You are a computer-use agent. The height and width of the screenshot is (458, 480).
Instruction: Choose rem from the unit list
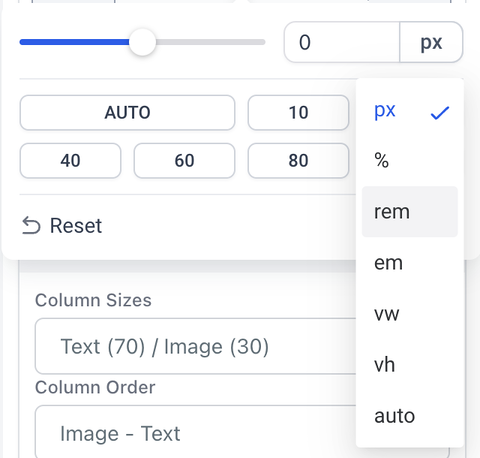410,212
